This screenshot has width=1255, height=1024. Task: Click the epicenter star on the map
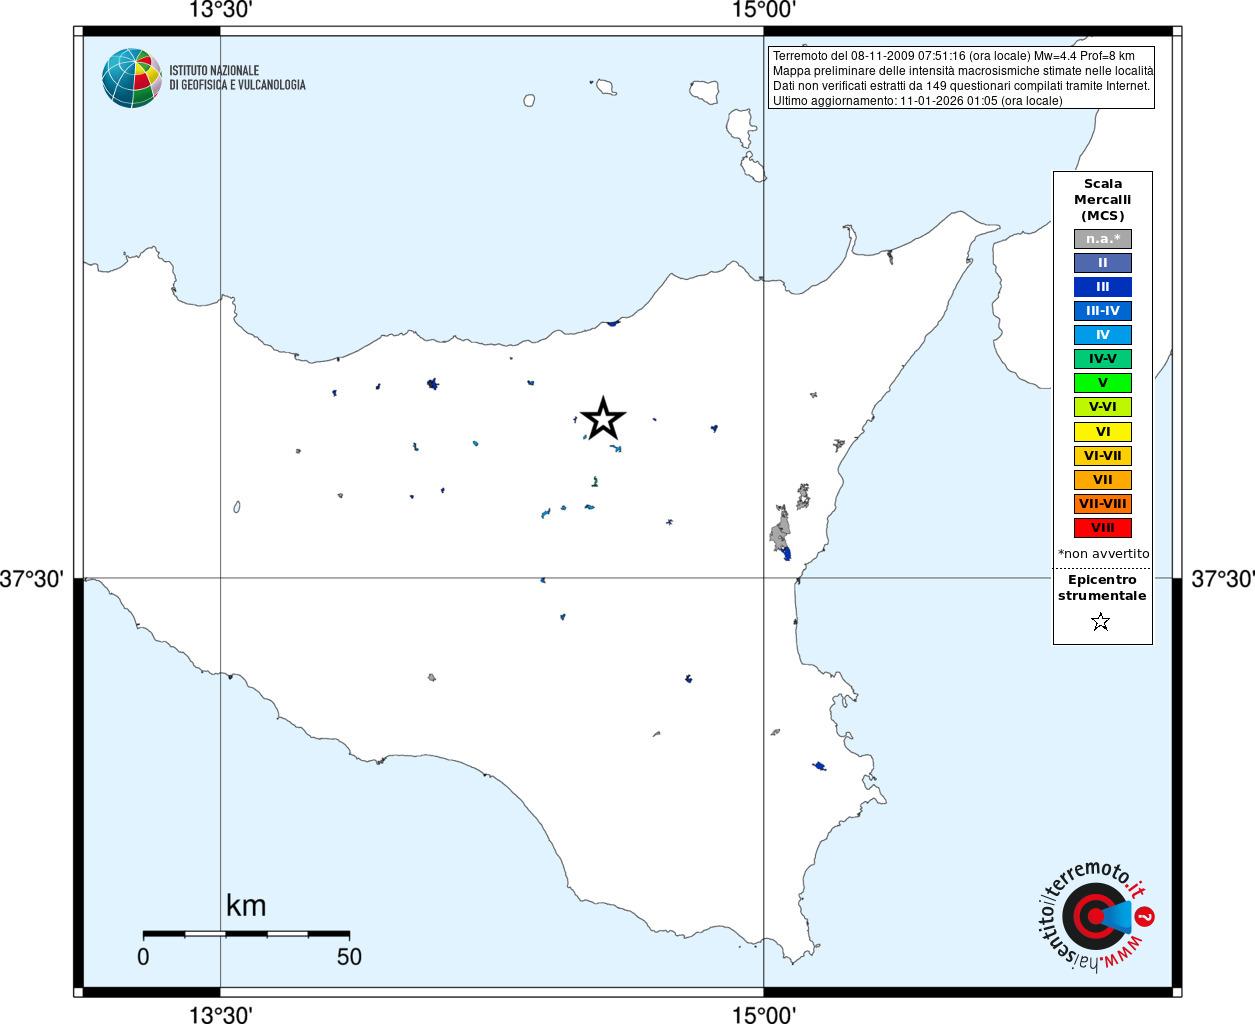(603, 418)
